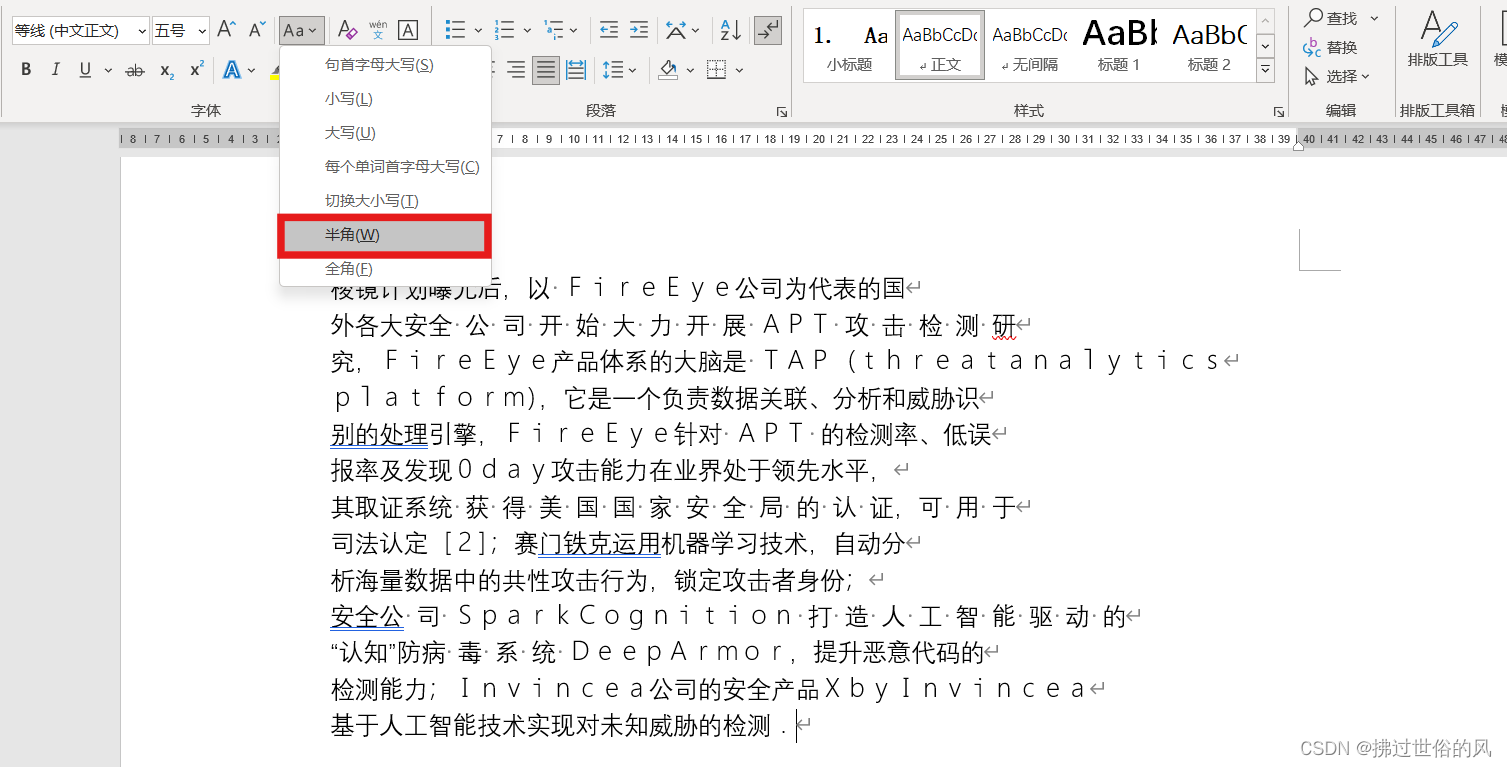Collapse the Change Case (Aa) dropdown
The width and height of the screenshot is (1507, 767).
[302, 31]
